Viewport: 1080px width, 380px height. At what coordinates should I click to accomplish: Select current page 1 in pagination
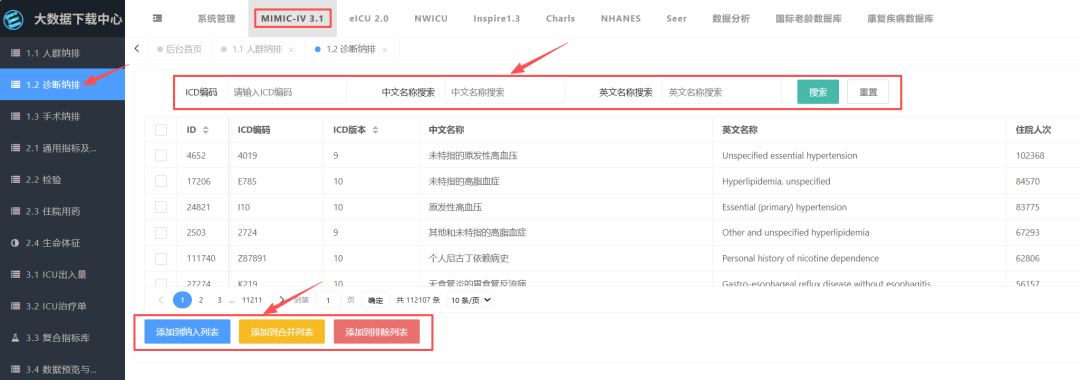click(182, 300)
